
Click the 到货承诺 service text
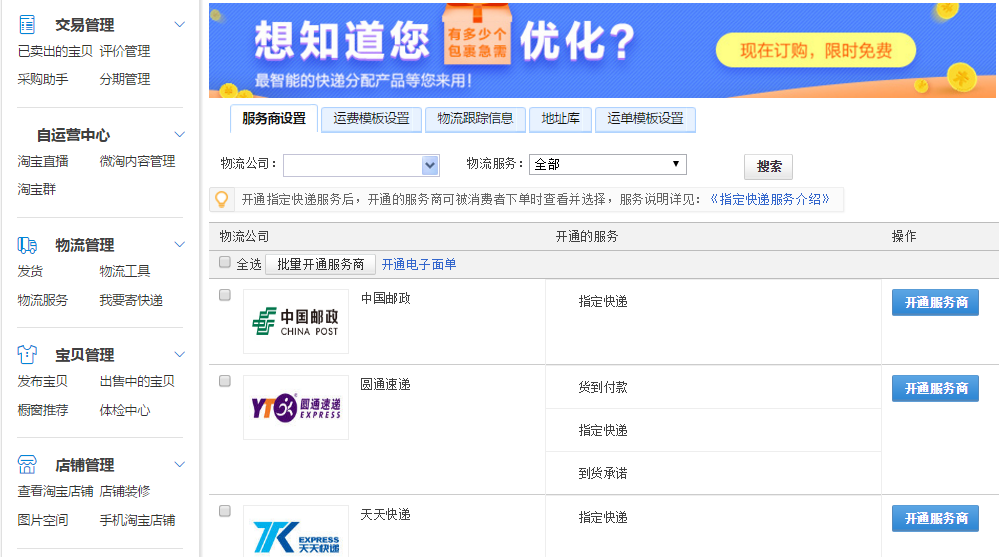[x=603, y=474]
